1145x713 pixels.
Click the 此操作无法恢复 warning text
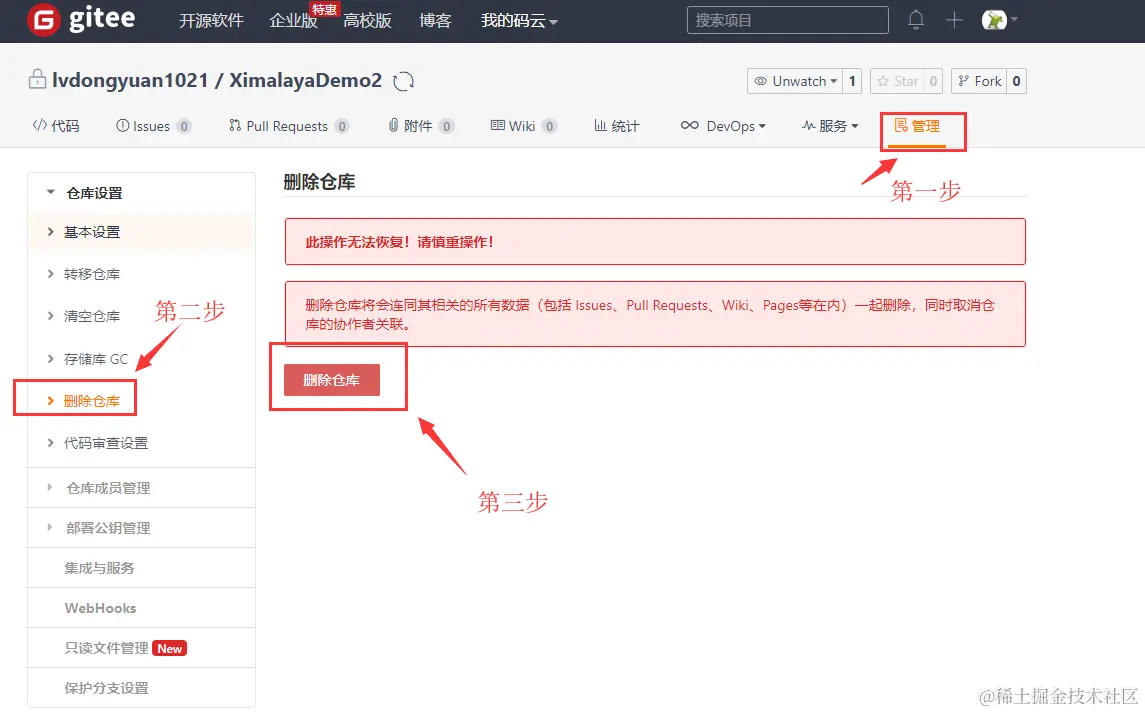(399, 242)
